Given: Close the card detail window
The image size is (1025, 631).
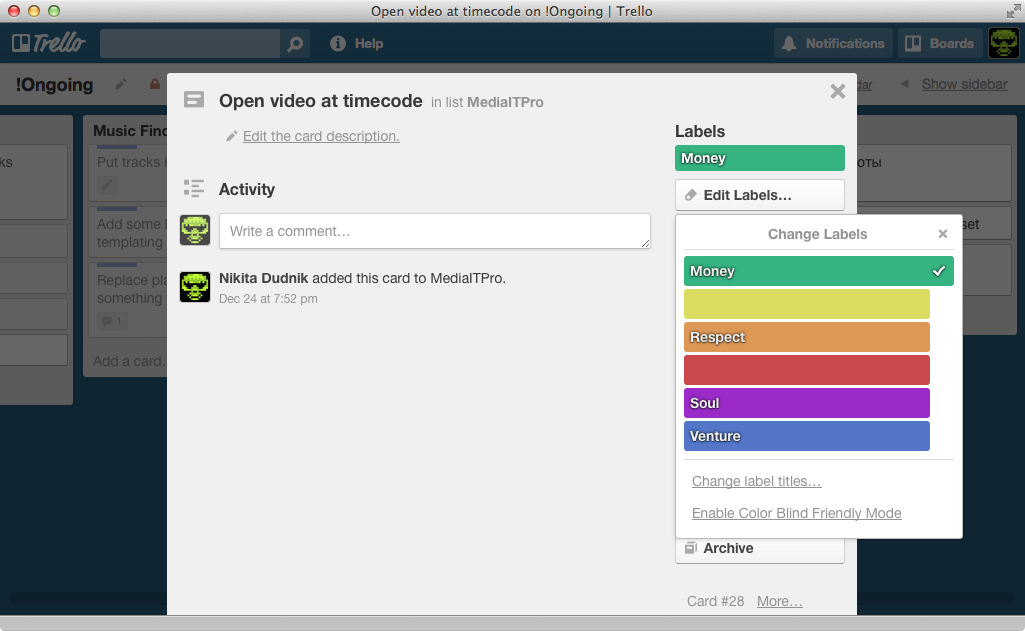Looking at the screenshot, I should point(837,92).
